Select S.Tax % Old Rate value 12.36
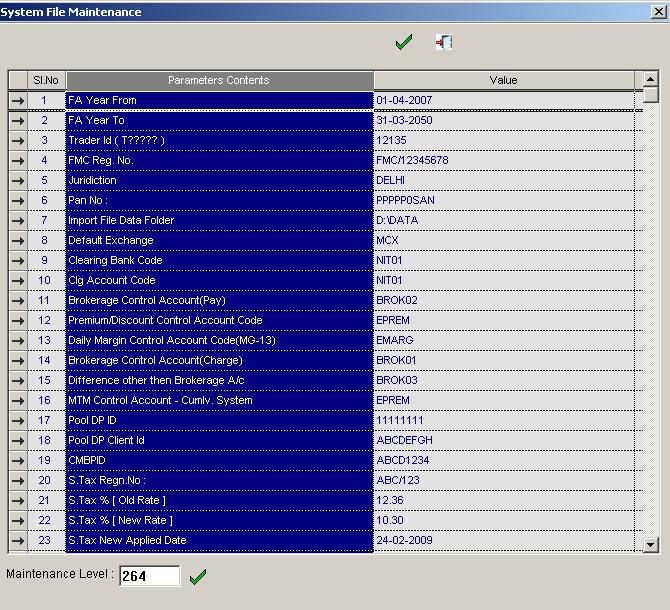The height and width of the screenshot is (610, 670). [503, 500]
